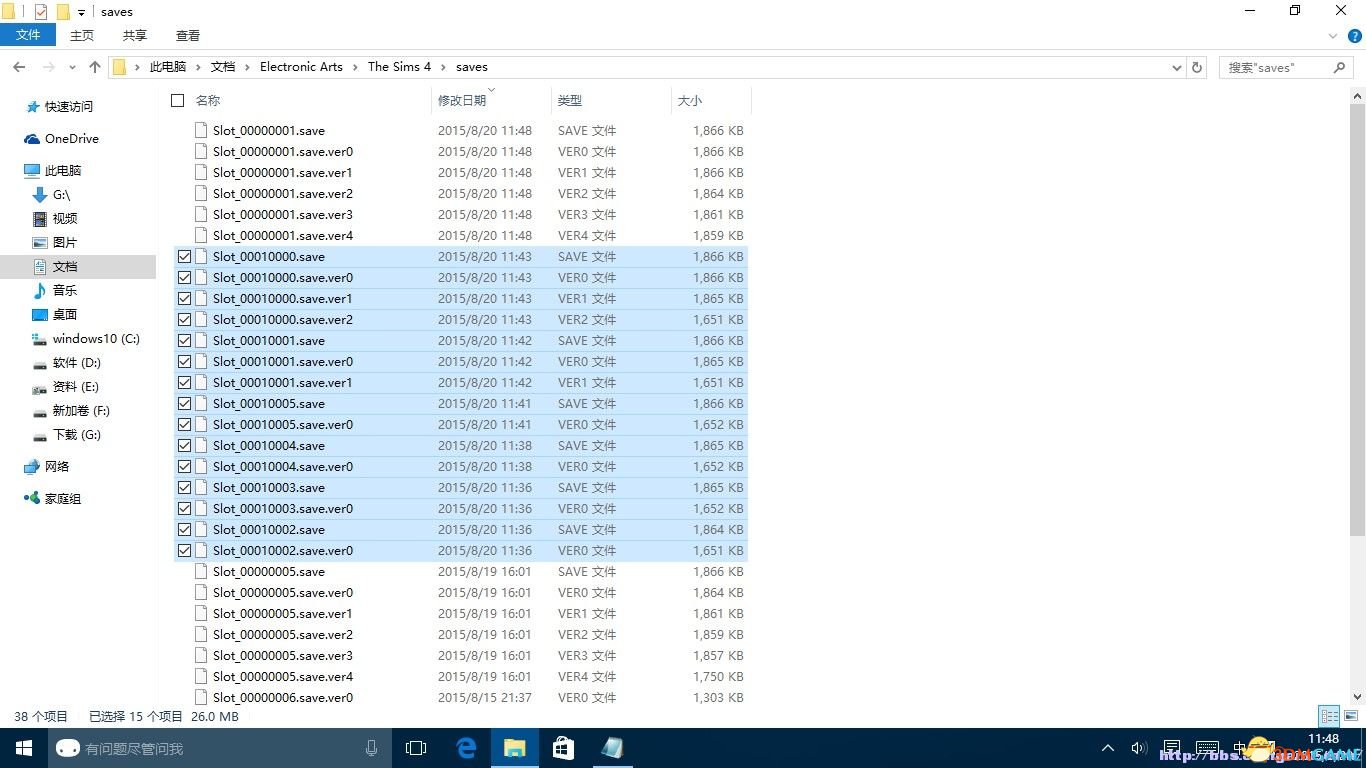This screenshot has height=768, width=1366.
Task: Refresh the saves folder view
Action: pos(1197,67)
